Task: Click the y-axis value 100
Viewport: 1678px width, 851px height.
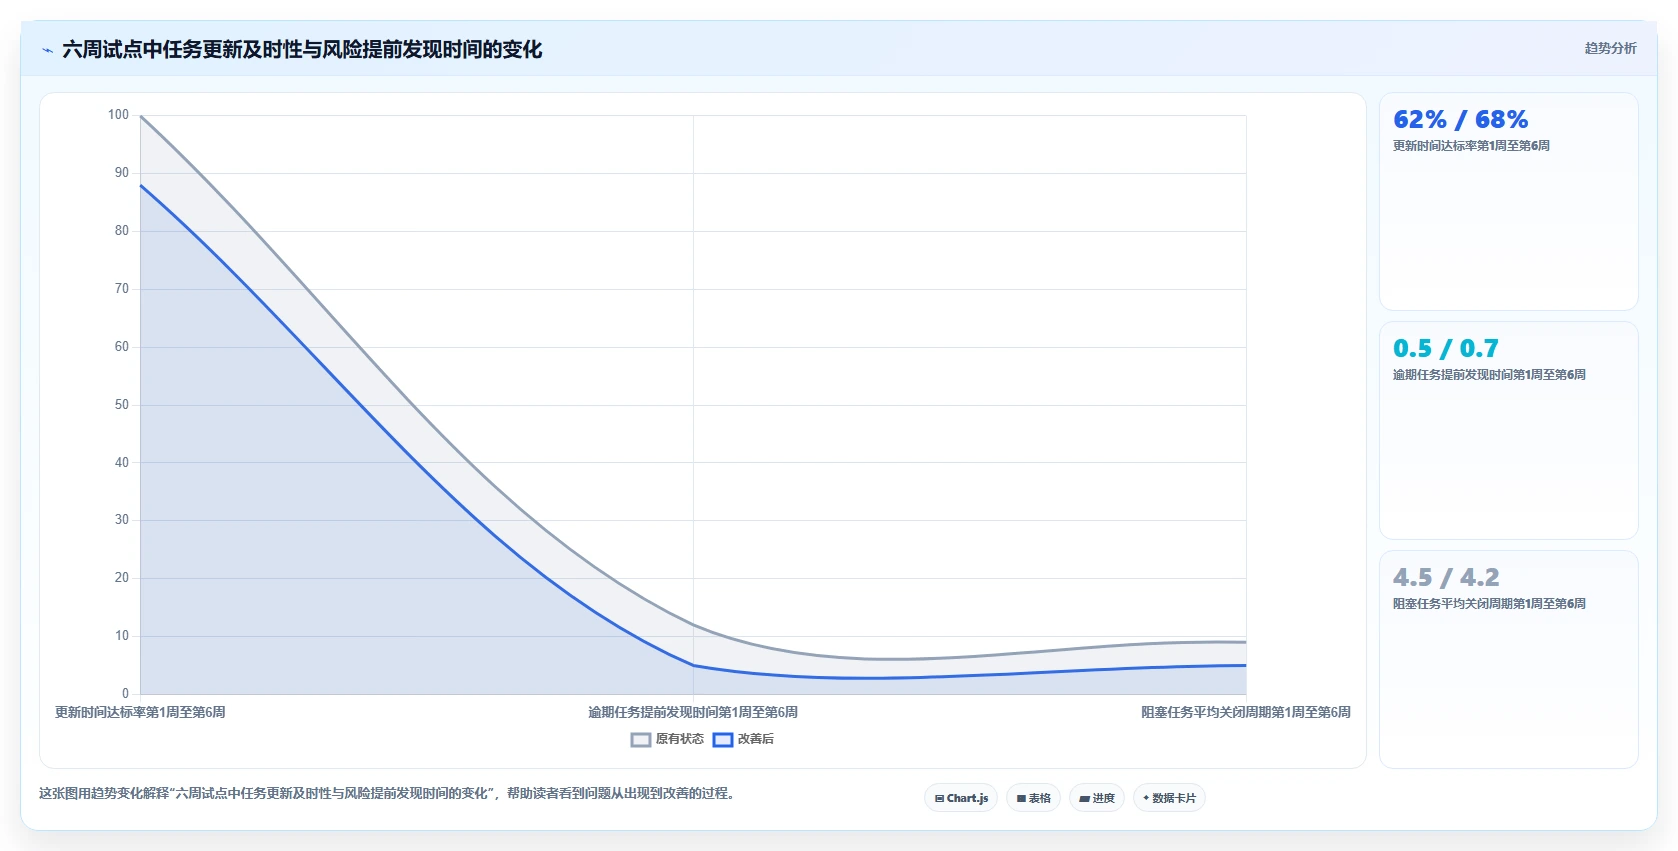Action: [118, 115]
